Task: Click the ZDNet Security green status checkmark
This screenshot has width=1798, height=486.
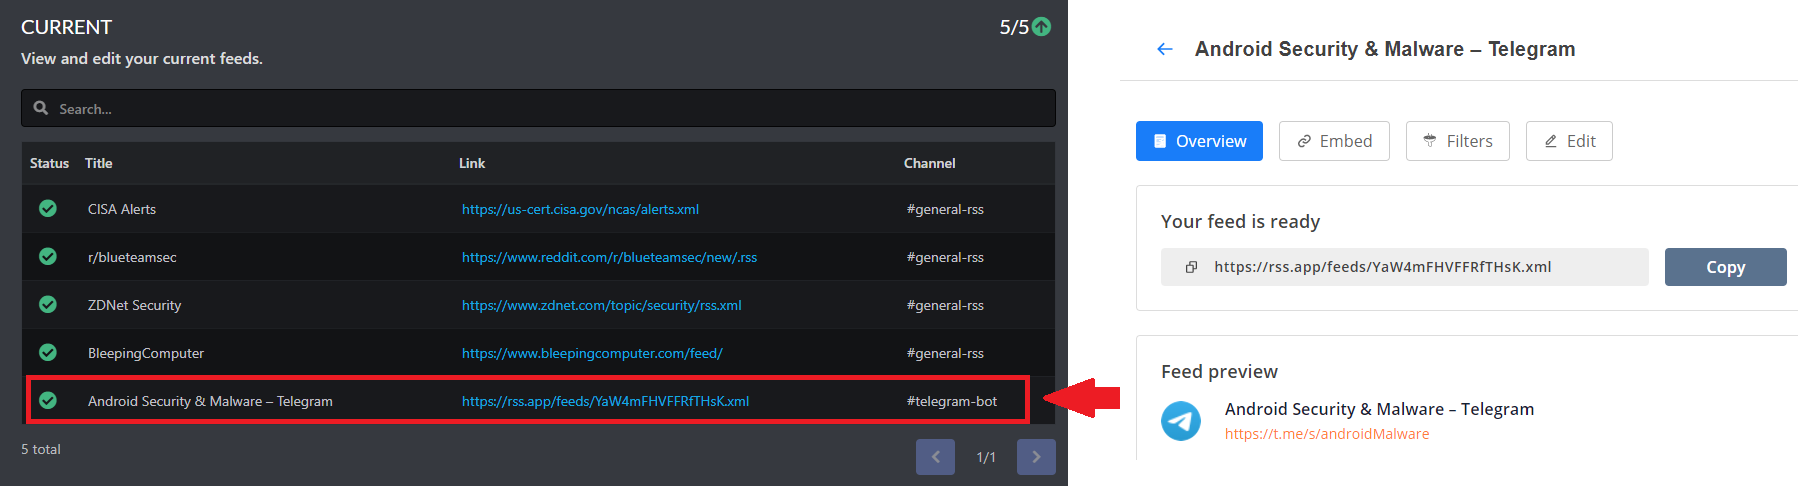Action: click(47, 304)
